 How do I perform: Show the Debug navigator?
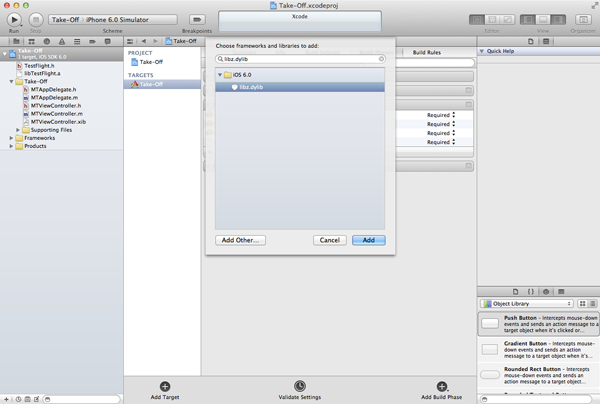click(77, 41)
